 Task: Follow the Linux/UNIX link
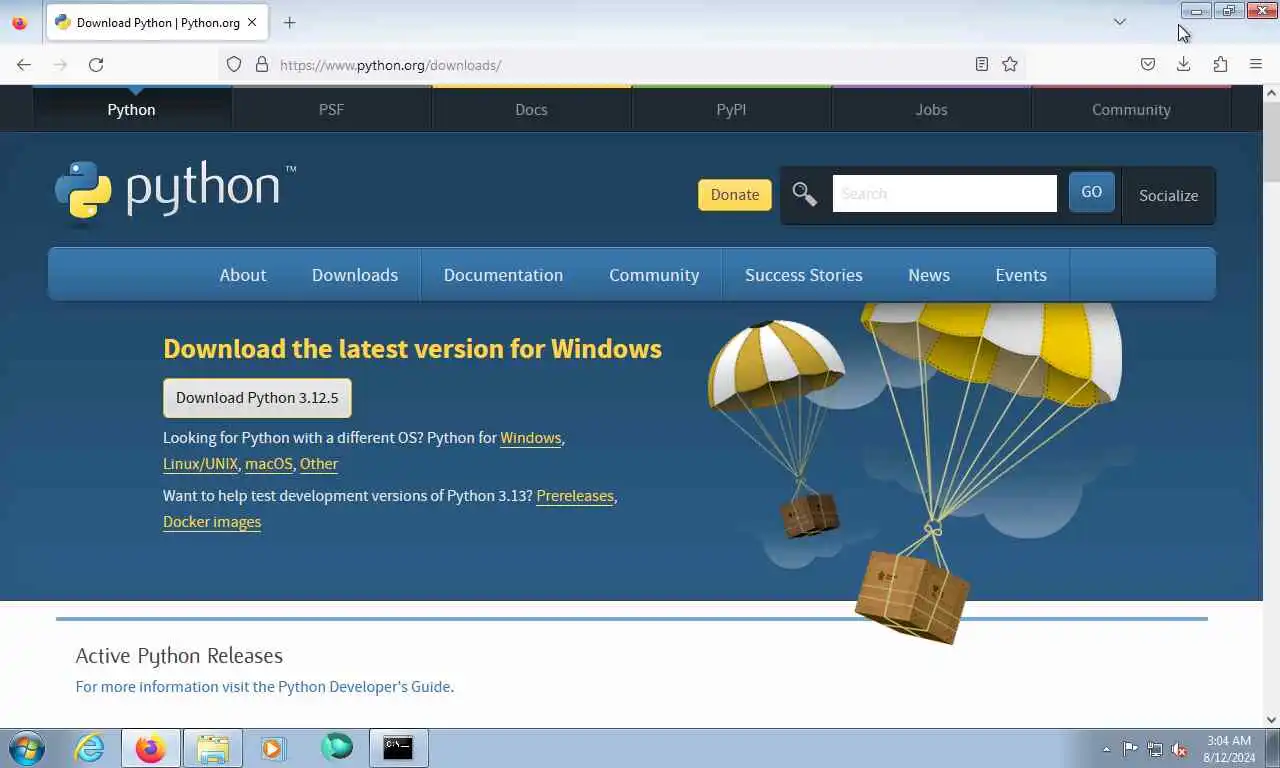[200, 464]
